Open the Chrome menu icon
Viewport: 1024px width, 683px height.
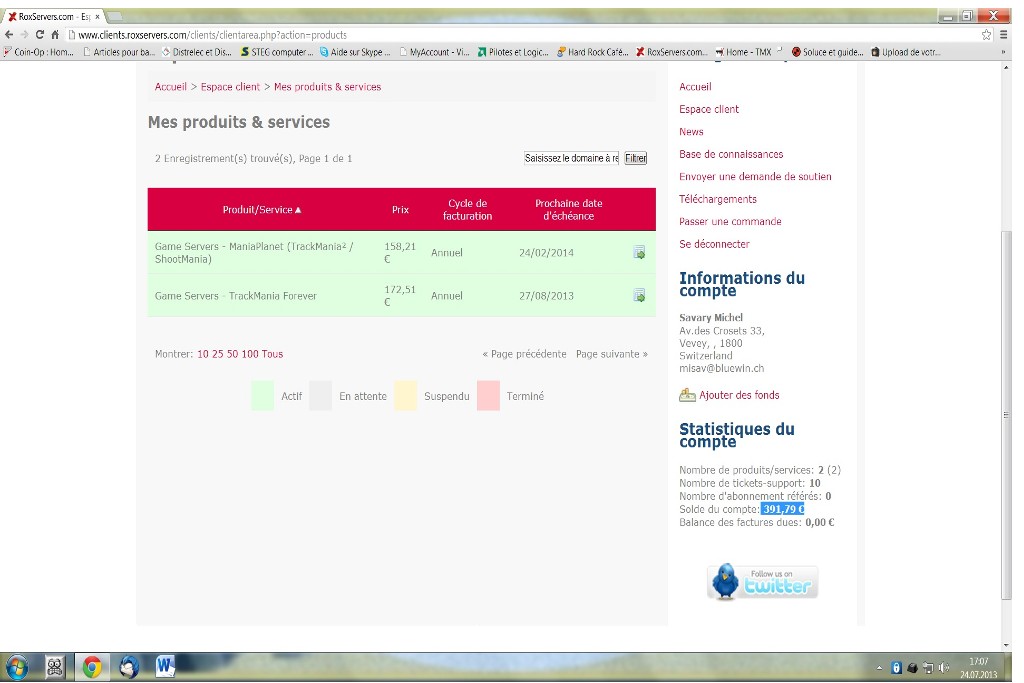tap(1004, 35)
